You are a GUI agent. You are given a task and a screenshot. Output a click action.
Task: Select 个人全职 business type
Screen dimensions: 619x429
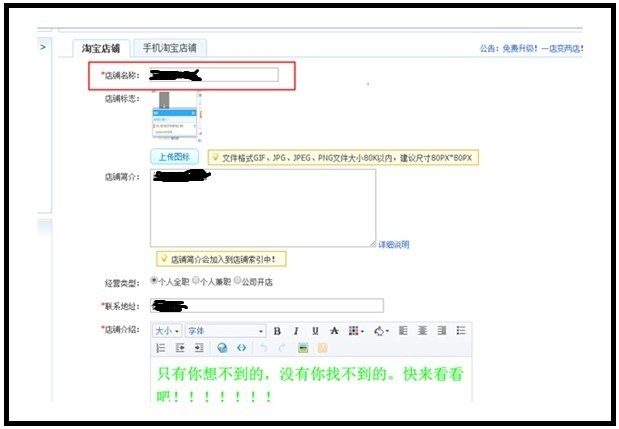click(154, 280)
